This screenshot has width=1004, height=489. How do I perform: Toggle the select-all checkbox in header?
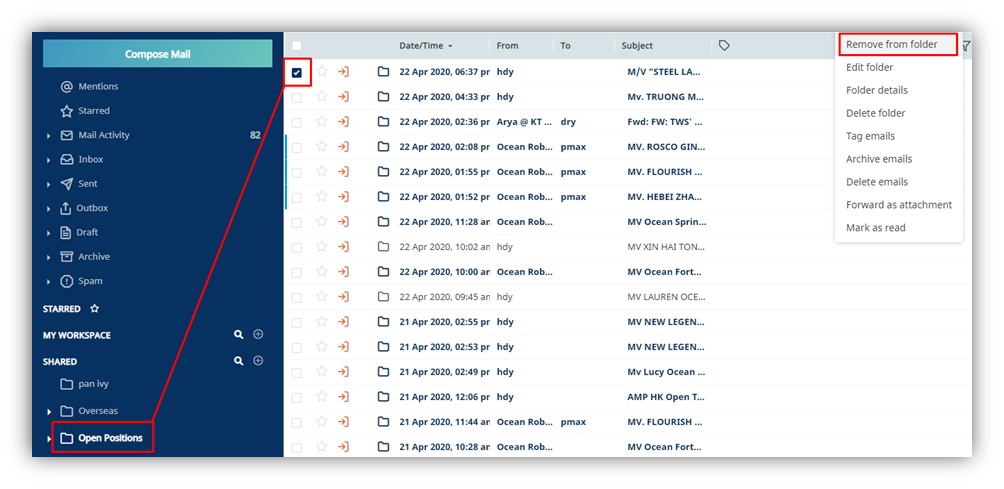(296, 46)
